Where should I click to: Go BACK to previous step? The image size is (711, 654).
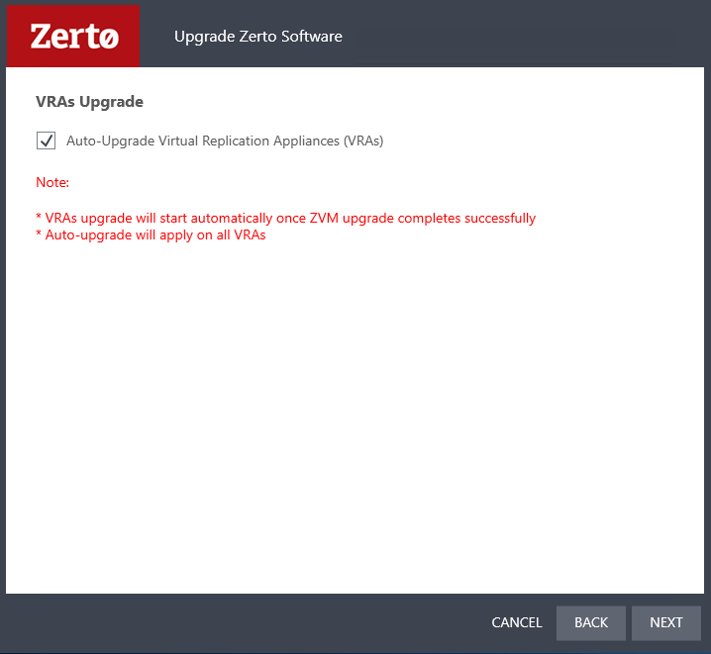(591, 623)
